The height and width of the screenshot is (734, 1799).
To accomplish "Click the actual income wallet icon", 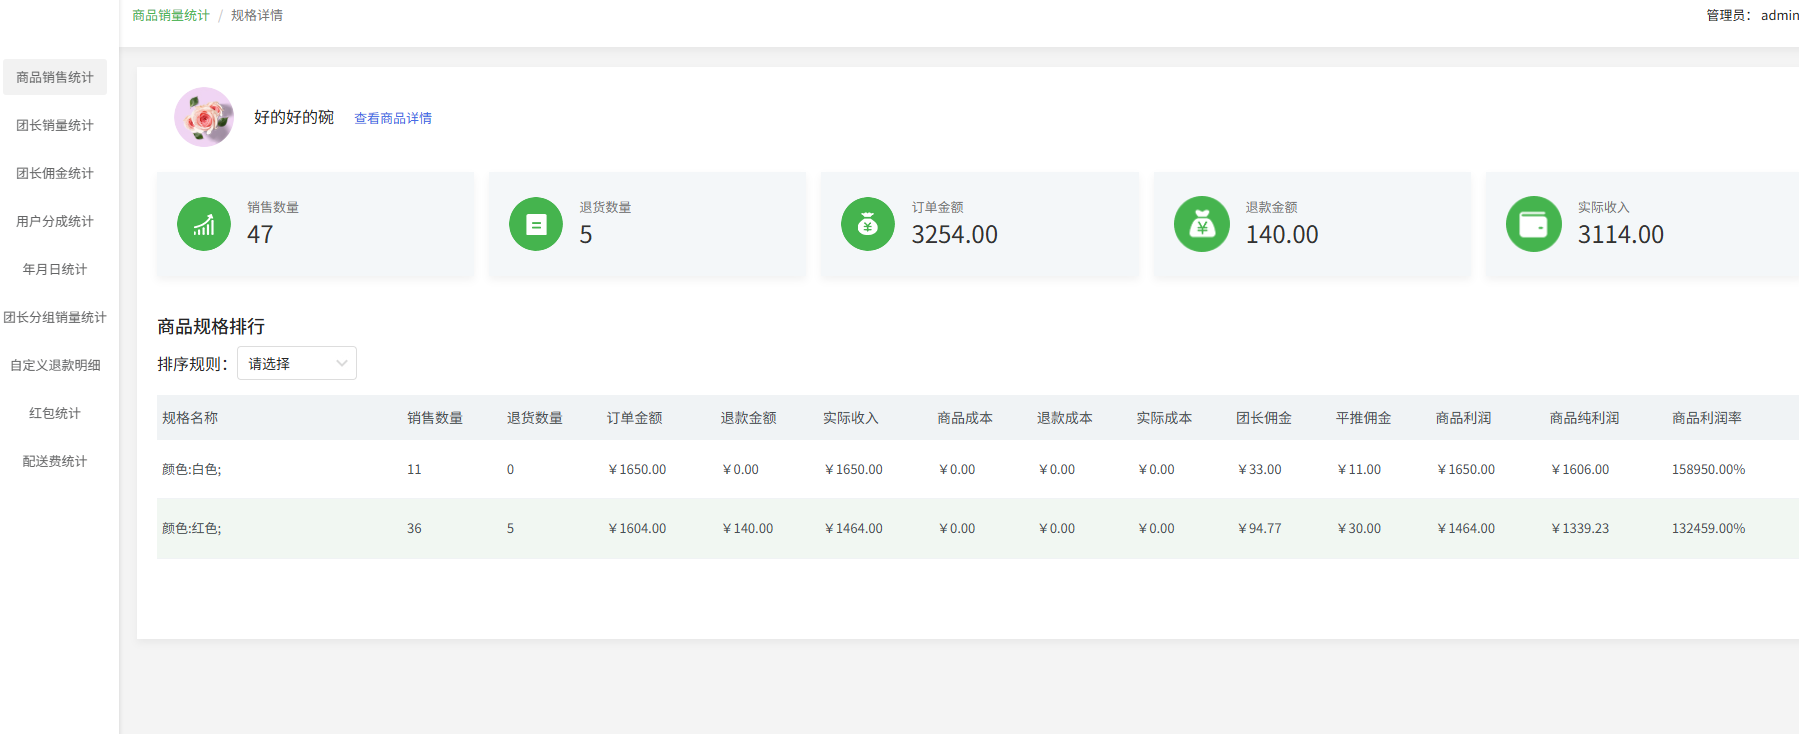I will pos(1533,224).
